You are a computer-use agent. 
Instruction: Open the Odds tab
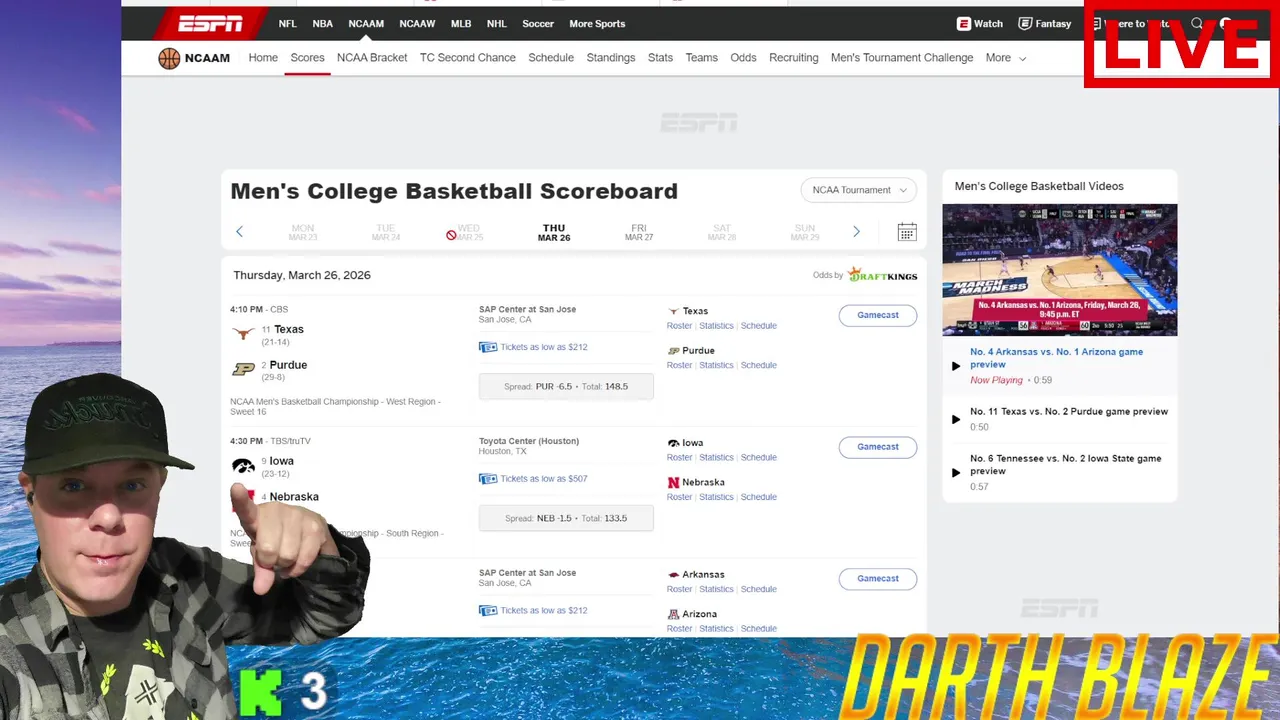click(x=743, y=58)
